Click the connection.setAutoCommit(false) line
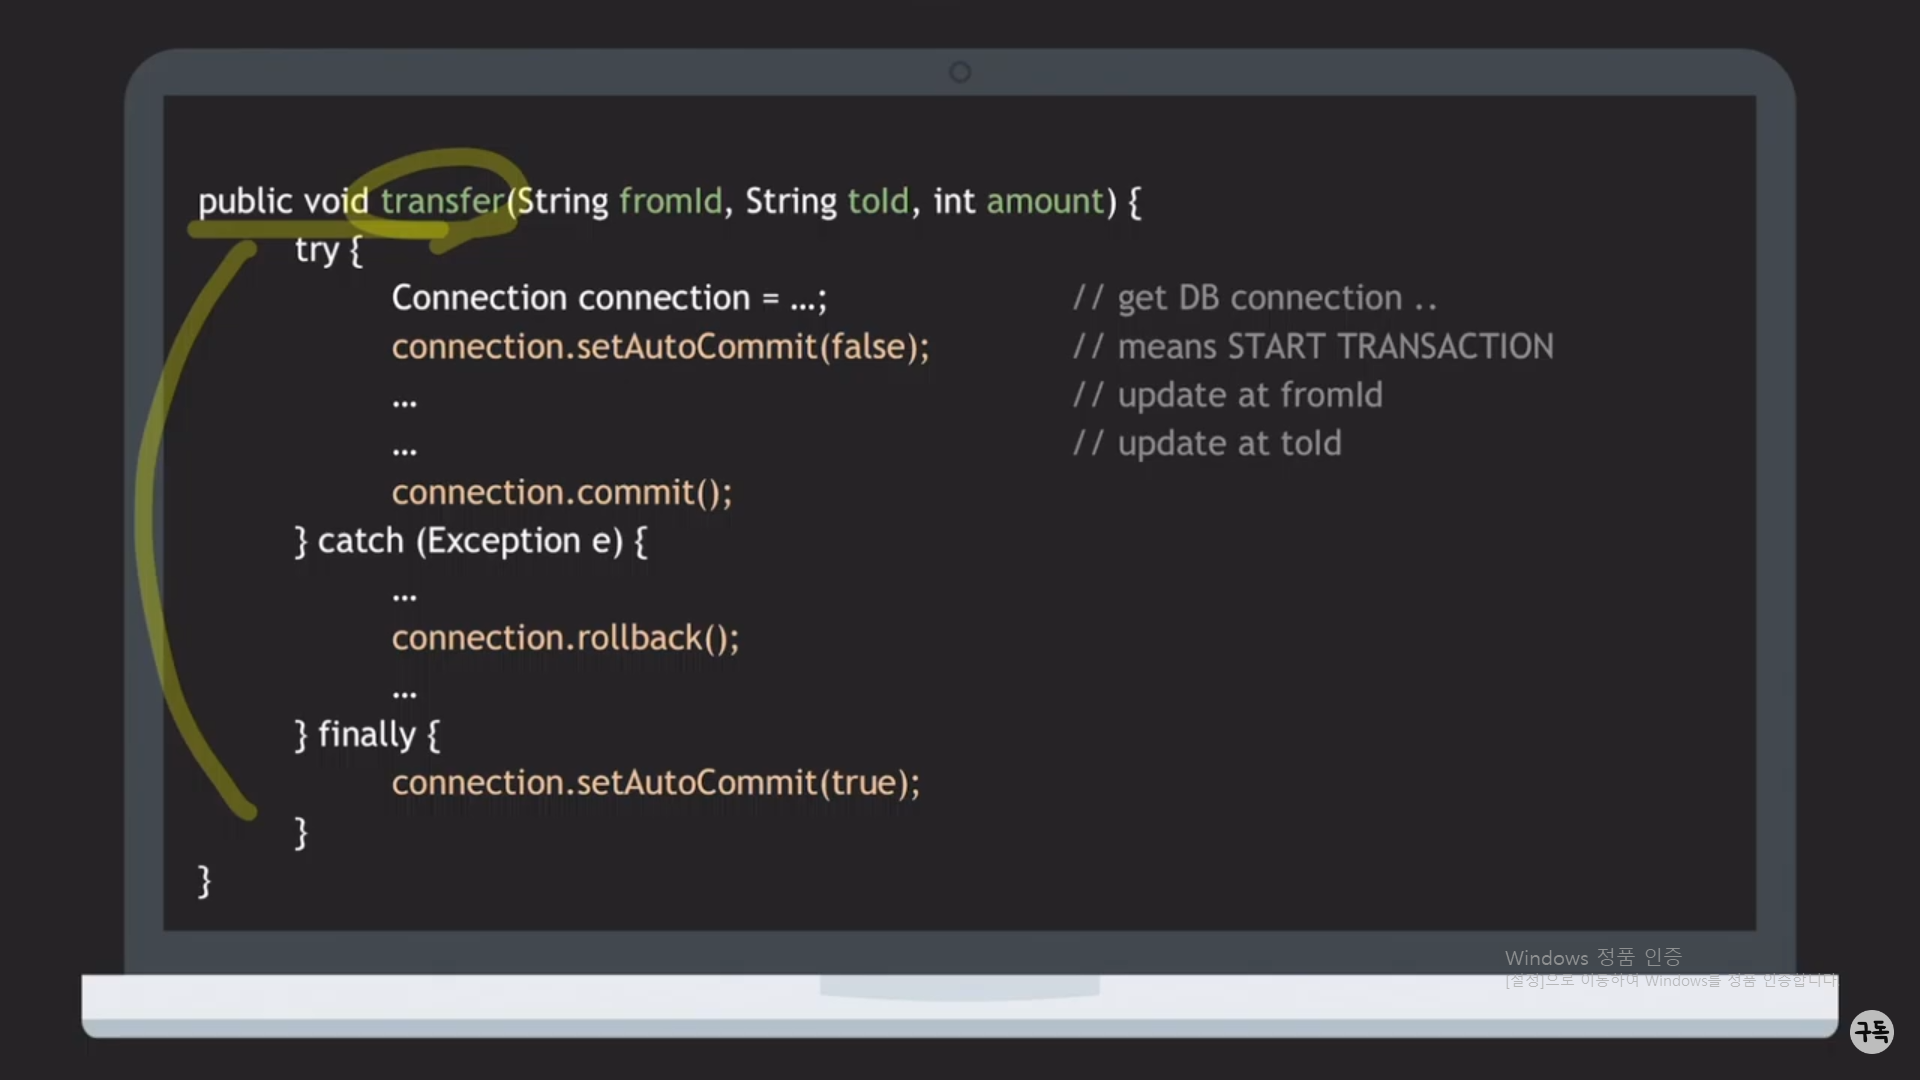This screenshot has width=1920, height=1080. coord(660,347)
